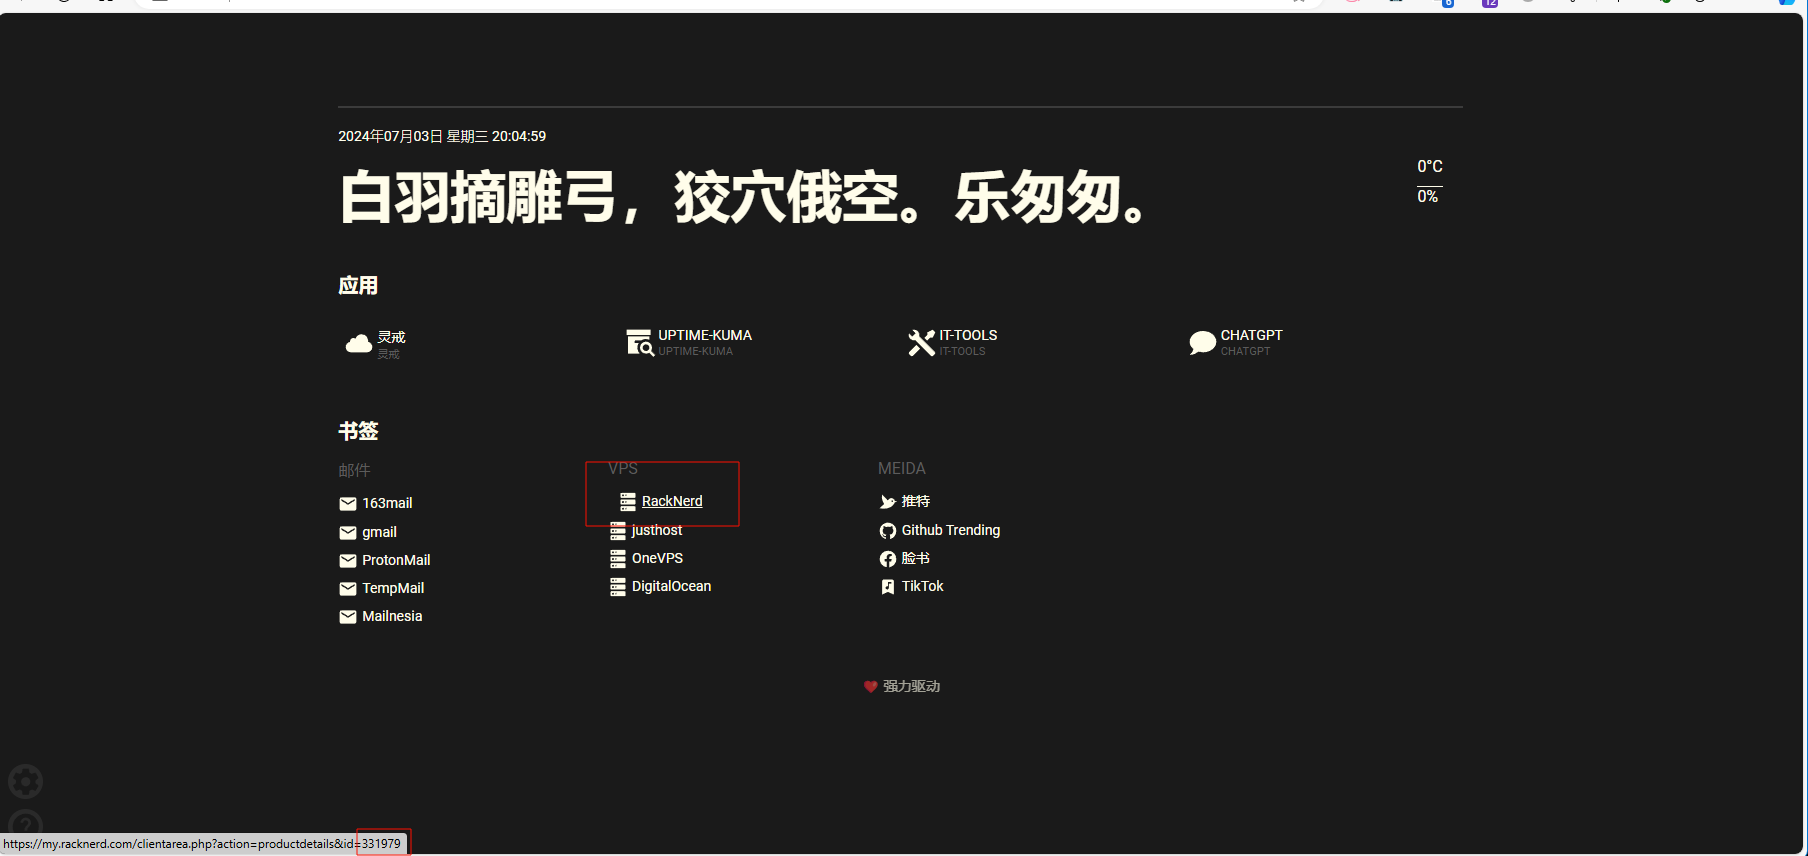This screenshot has width=1808, height=856.
Task: Open the Mailnesia bookmark
Action: [x=392, y=616]
